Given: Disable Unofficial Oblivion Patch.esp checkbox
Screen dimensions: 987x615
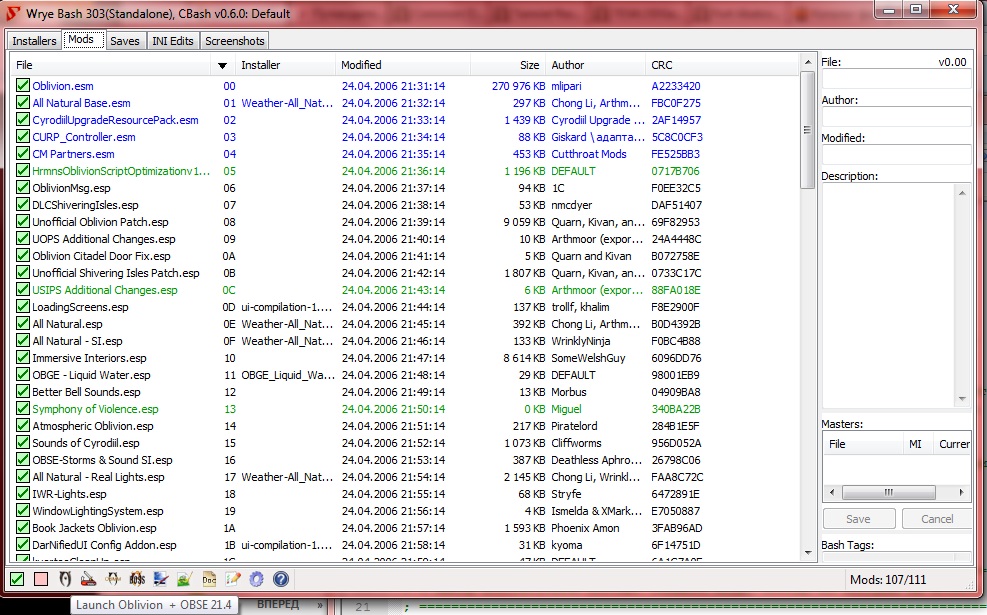Looking at the screenshot, I should click(23, 221).
